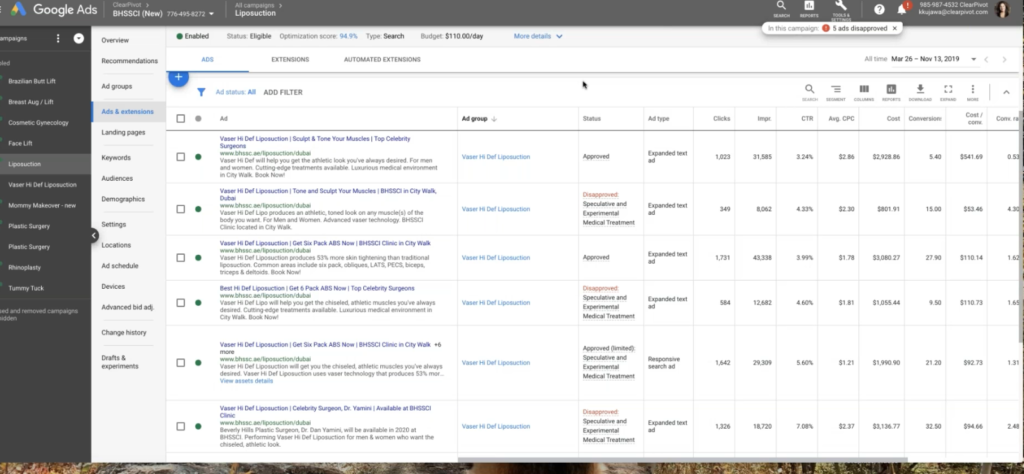This screenshot has height=474, width=1024.
Task: Click the blue plus button to create ad
Action: click(x=178, y=77)
